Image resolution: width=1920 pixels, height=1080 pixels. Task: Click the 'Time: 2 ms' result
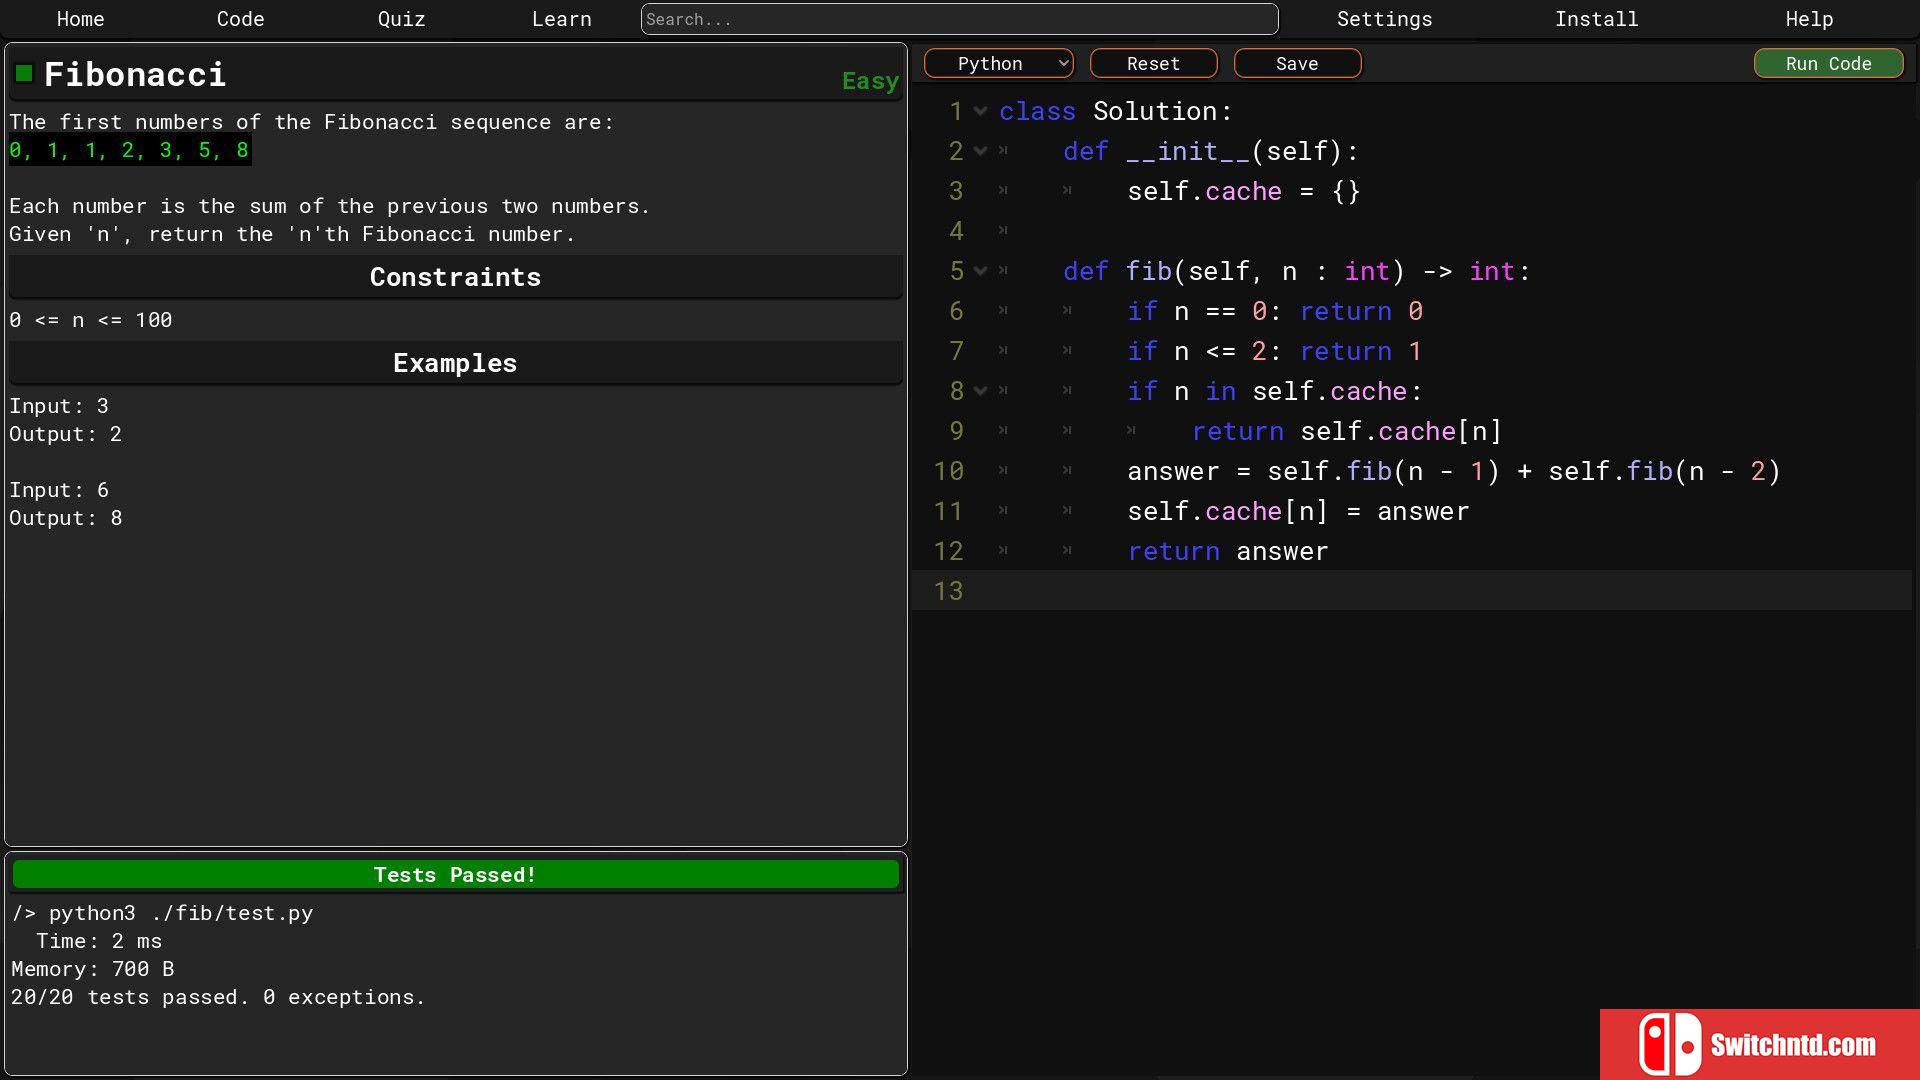coord(99,941)
